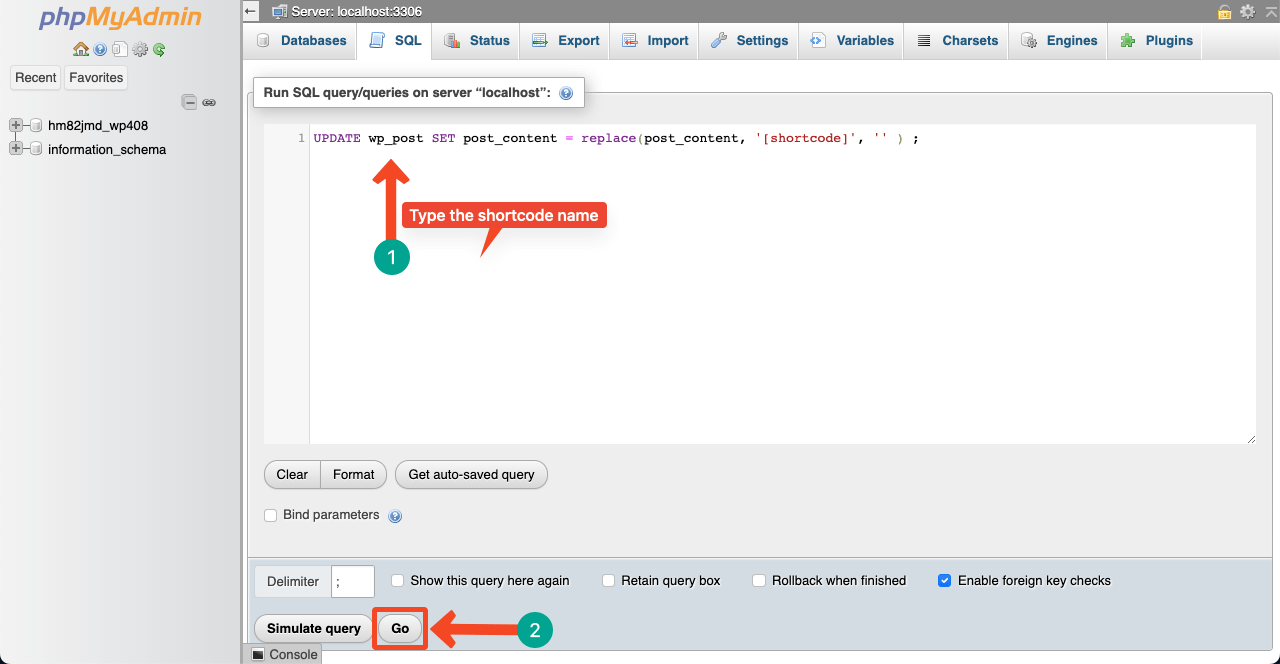Uncheck Enable foreign key checks

[x=944, y=580]
